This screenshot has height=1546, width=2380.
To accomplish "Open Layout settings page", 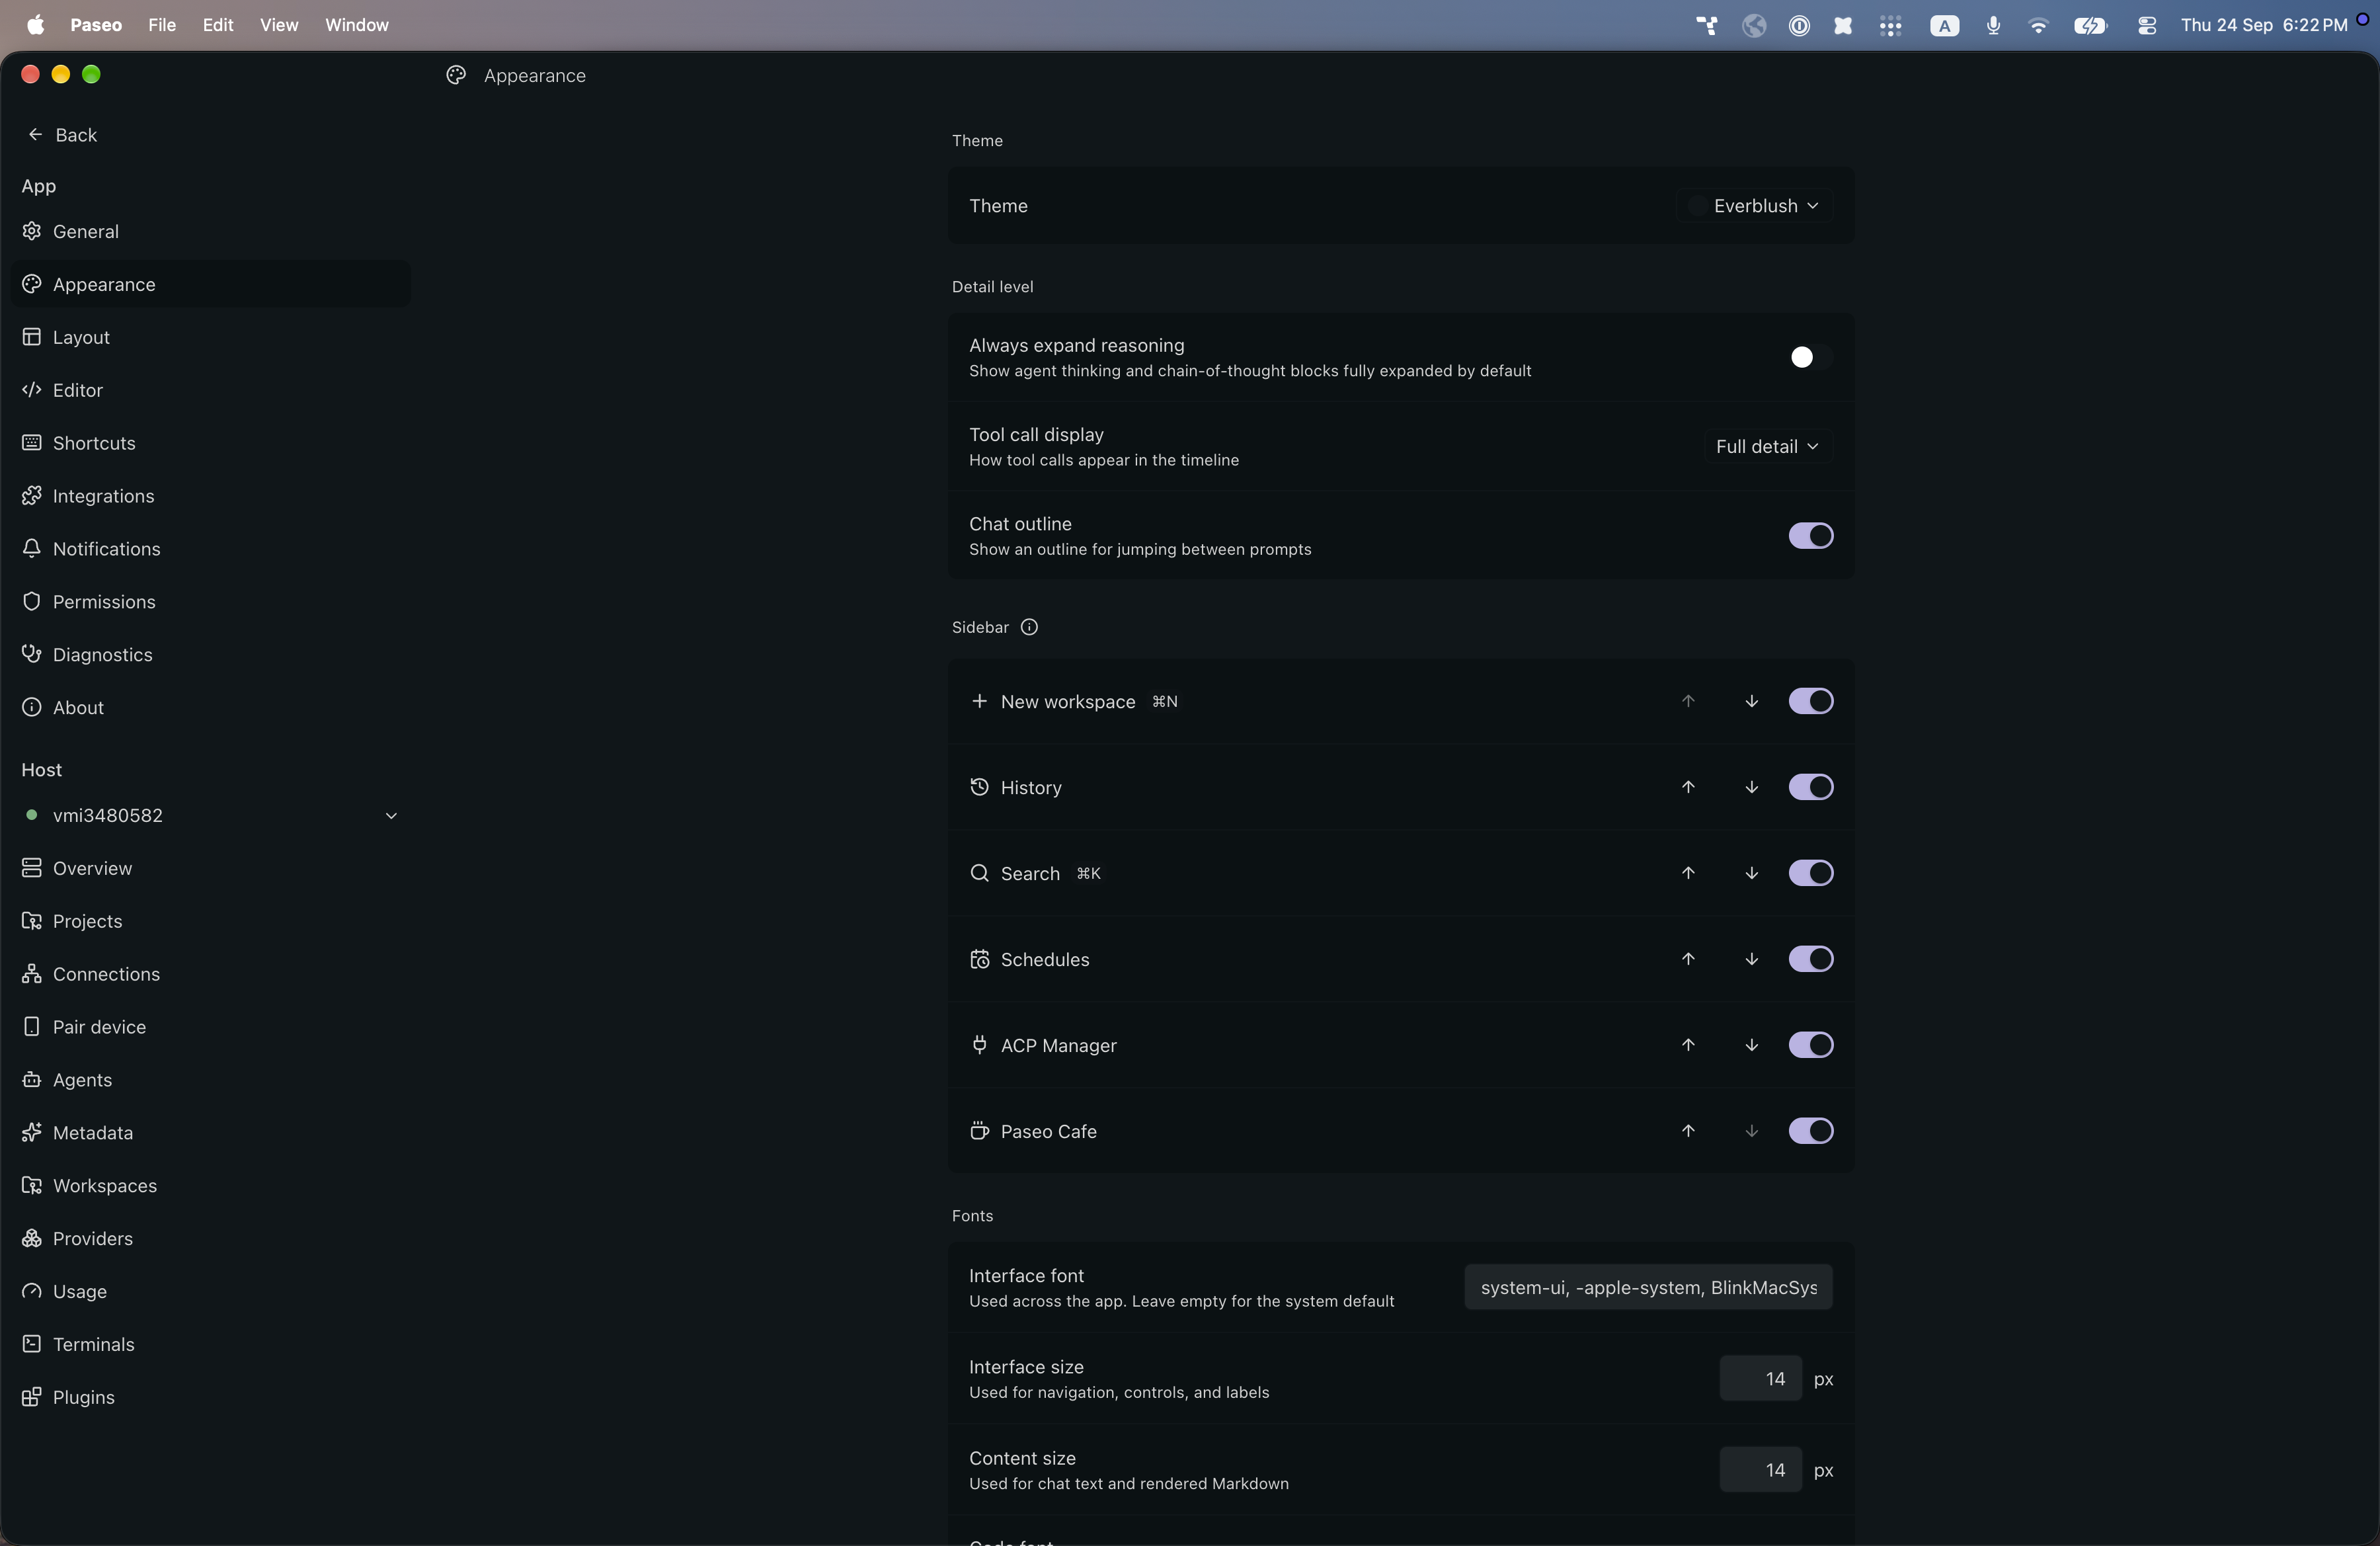I will click(x=210, y=337).
